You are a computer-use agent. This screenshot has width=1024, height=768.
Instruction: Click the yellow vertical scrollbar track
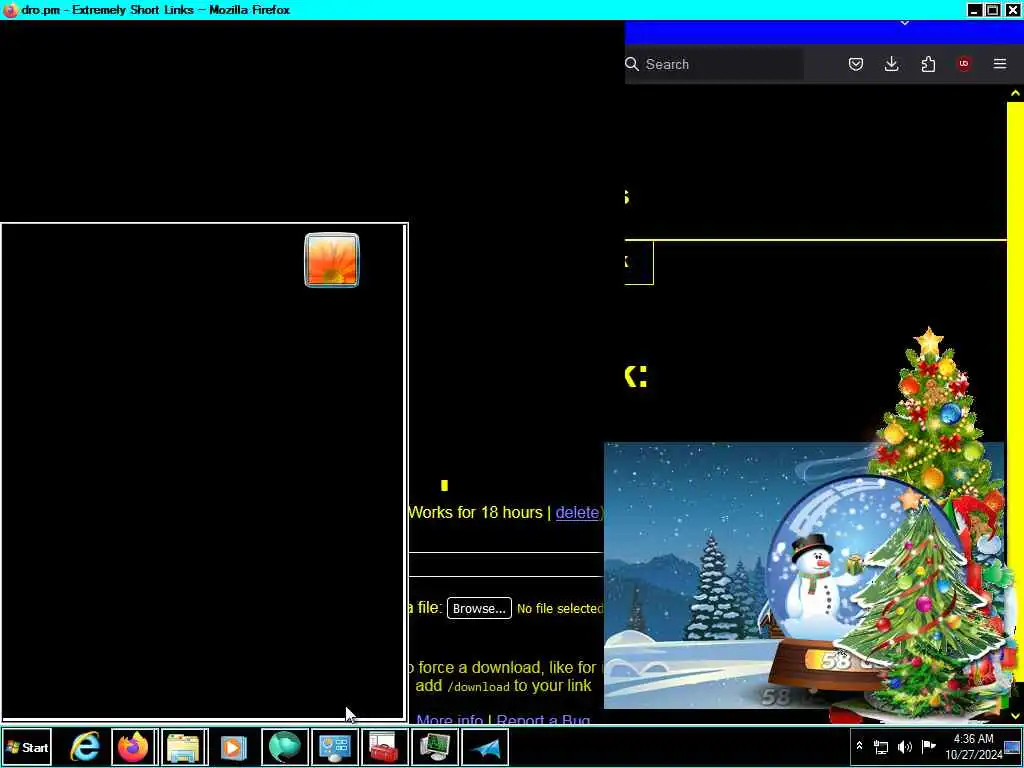[x=1015, y=392]
